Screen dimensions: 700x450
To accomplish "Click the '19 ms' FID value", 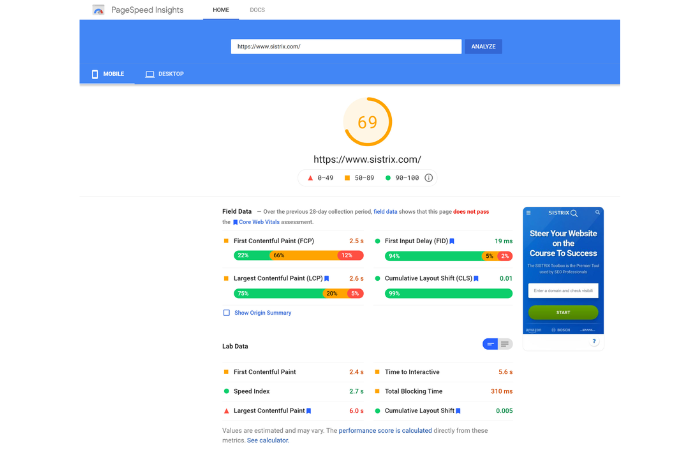I will tap(503, 241).
